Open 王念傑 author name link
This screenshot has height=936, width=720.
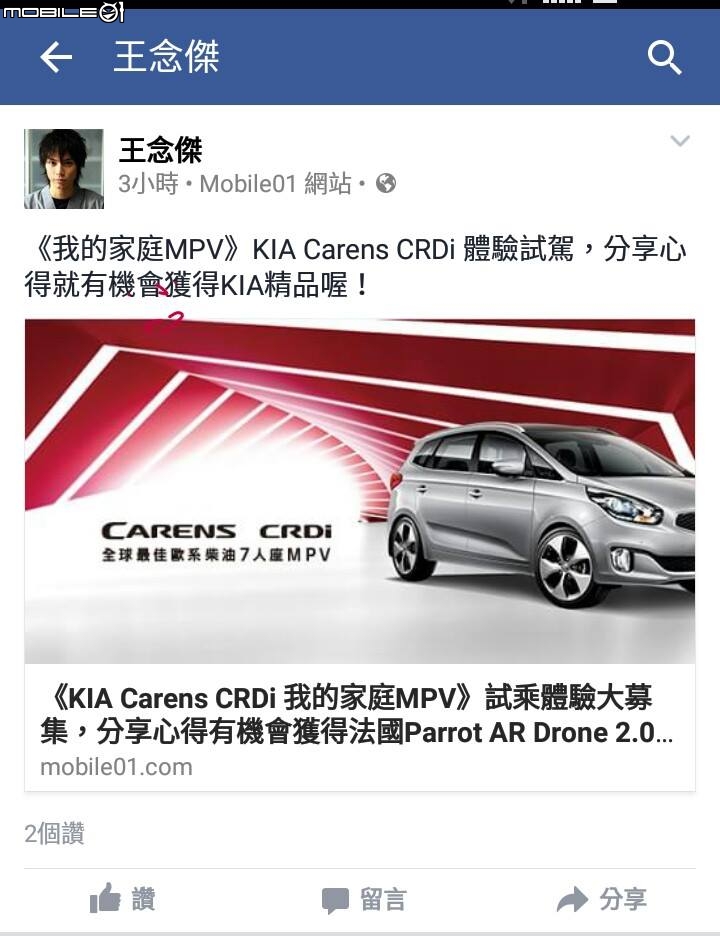161,150
